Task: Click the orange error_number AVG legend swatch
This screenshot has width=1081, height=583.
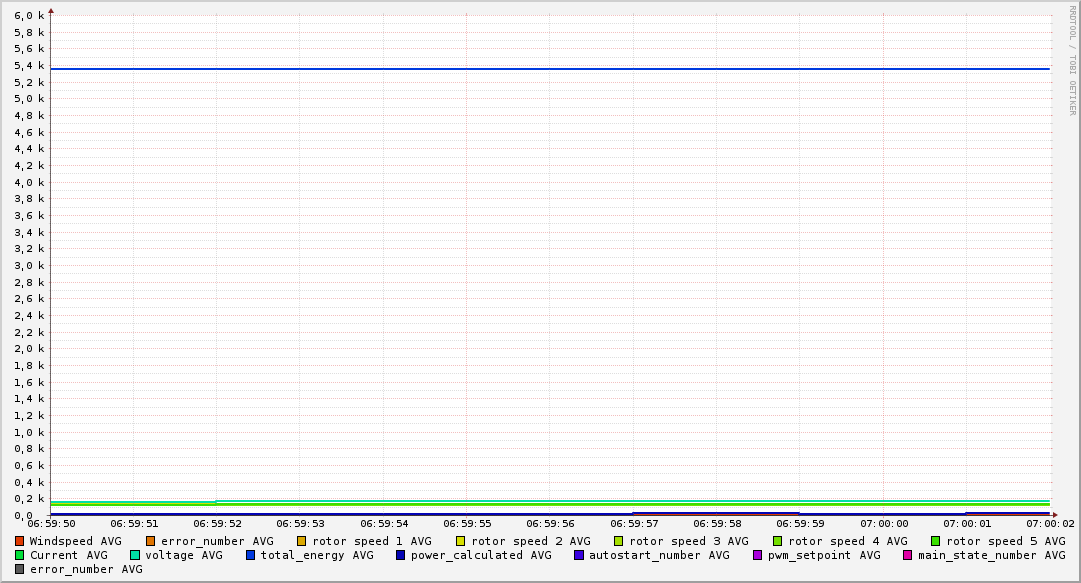Action: pos(151,541)
